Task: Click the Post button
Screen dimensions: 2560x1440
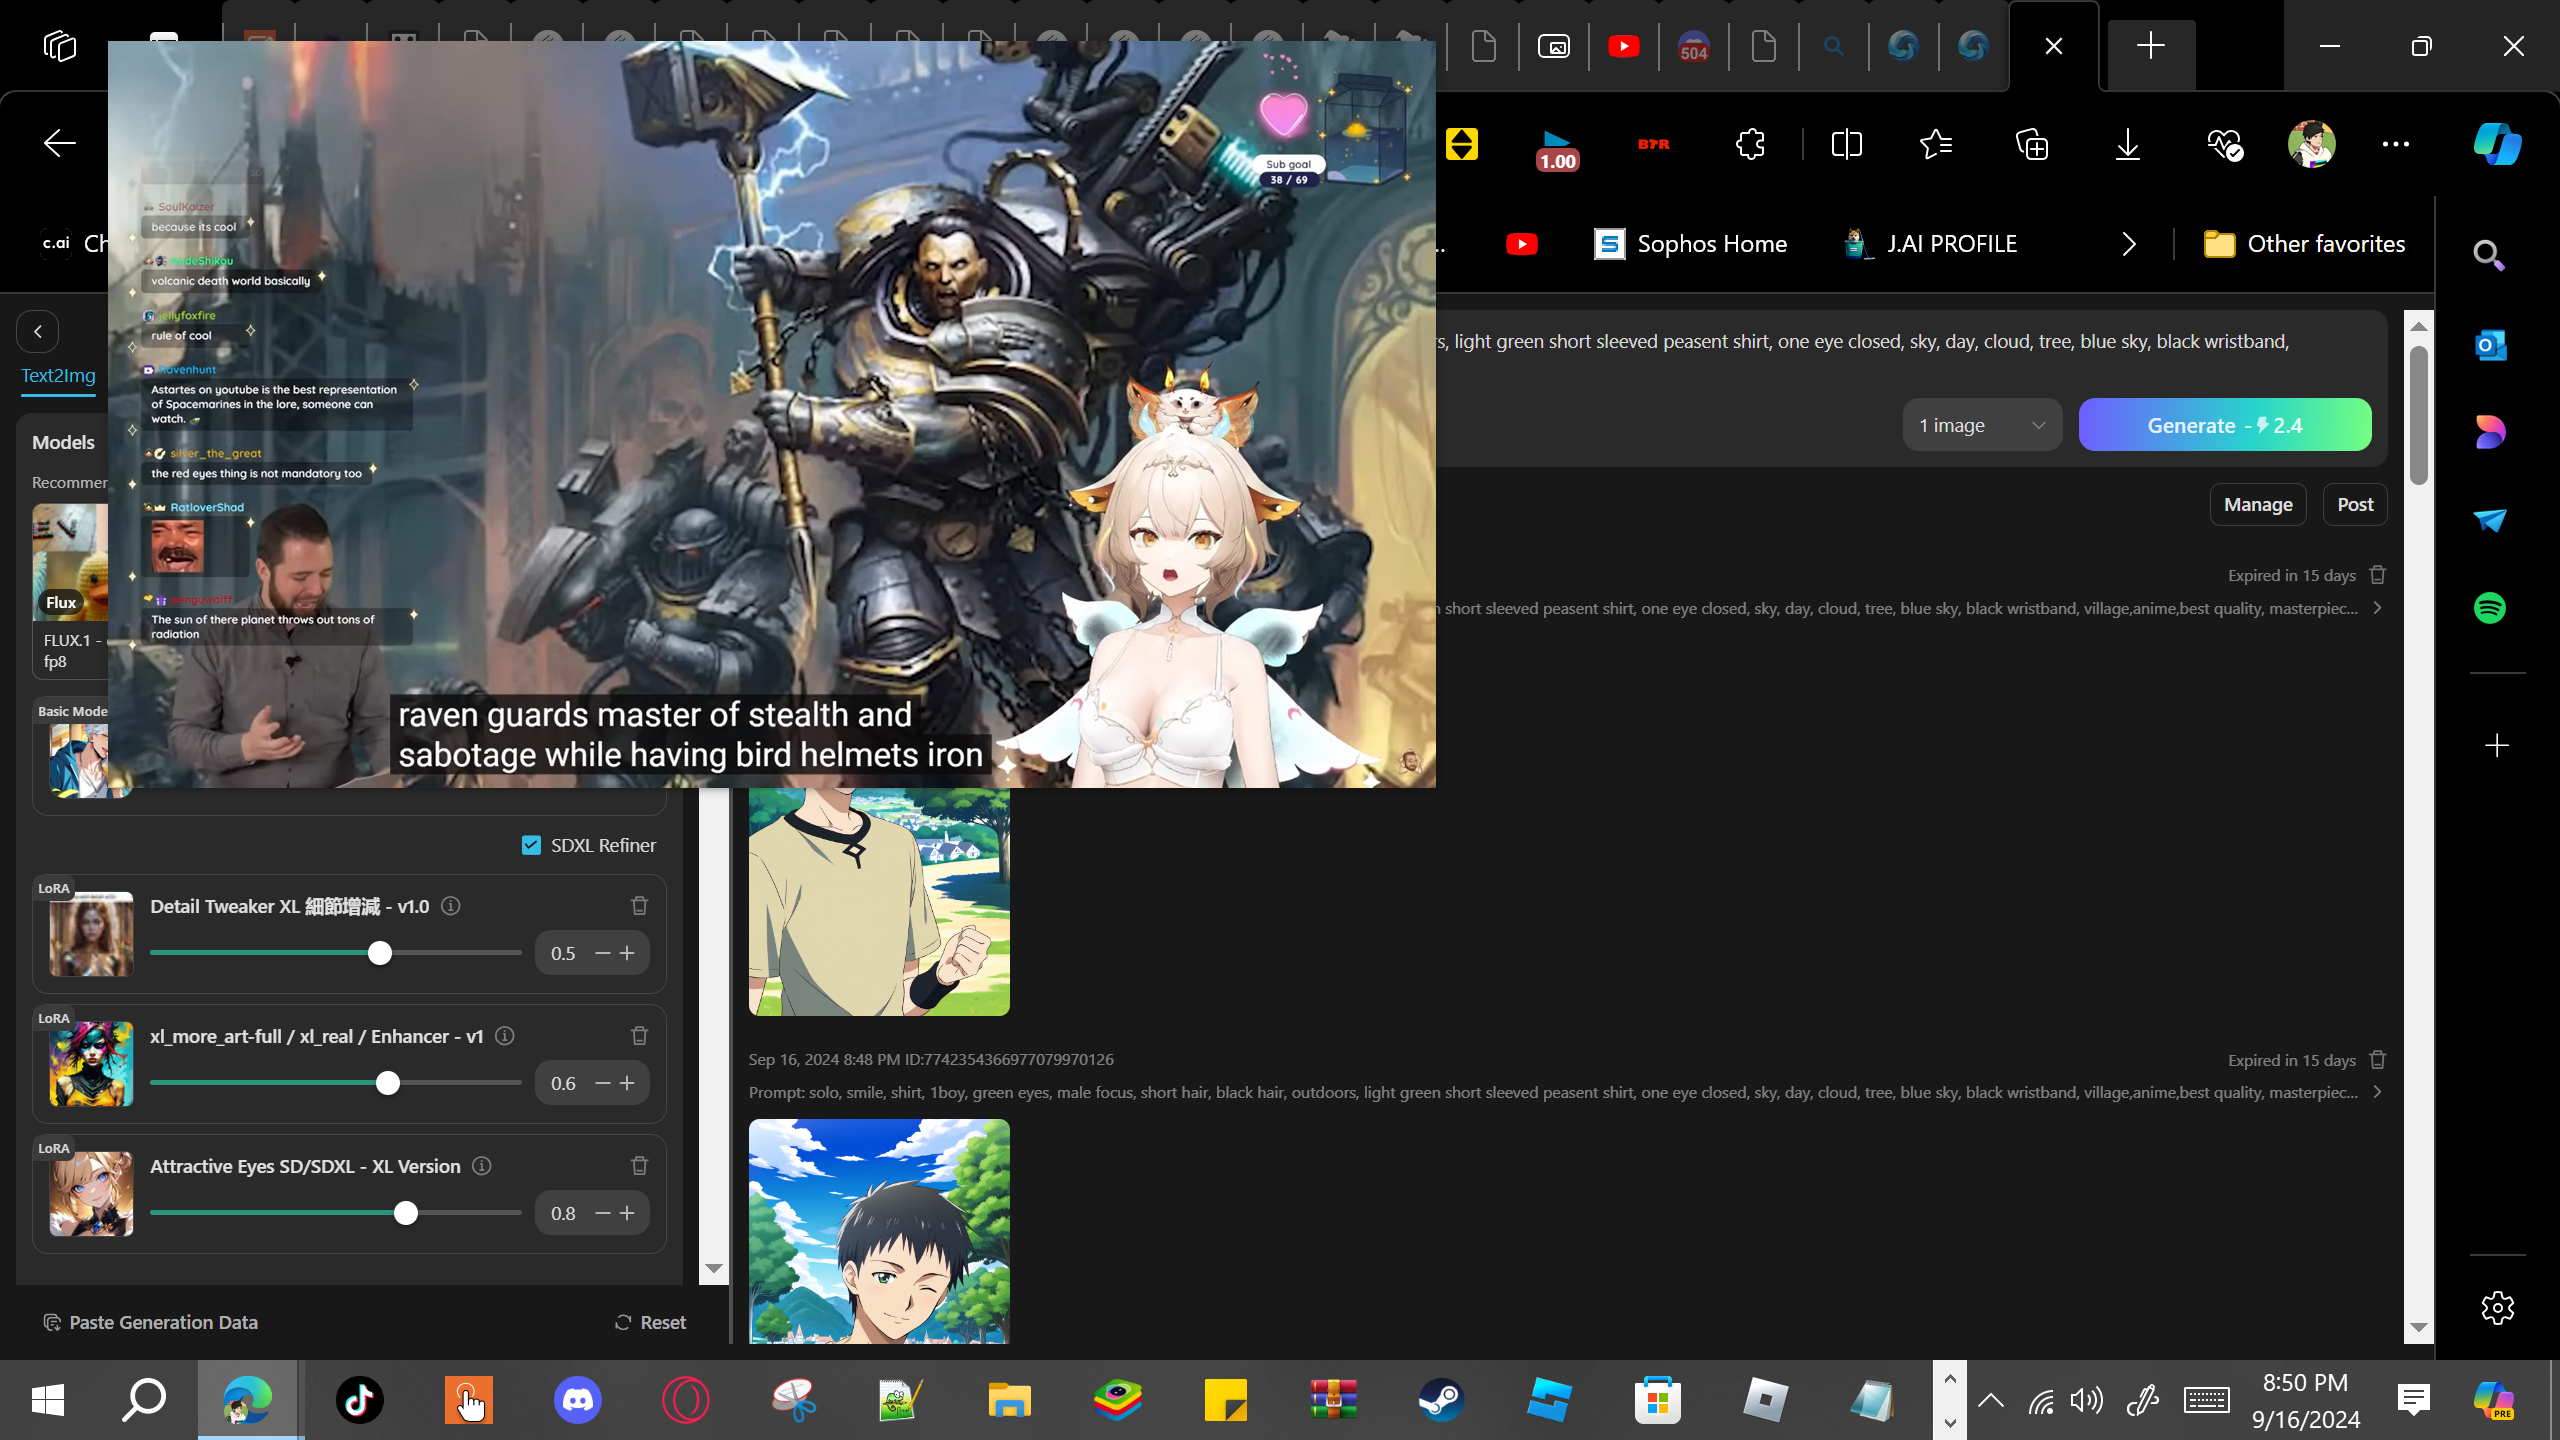Action: pyautogui.click(x=2355, y=505)
